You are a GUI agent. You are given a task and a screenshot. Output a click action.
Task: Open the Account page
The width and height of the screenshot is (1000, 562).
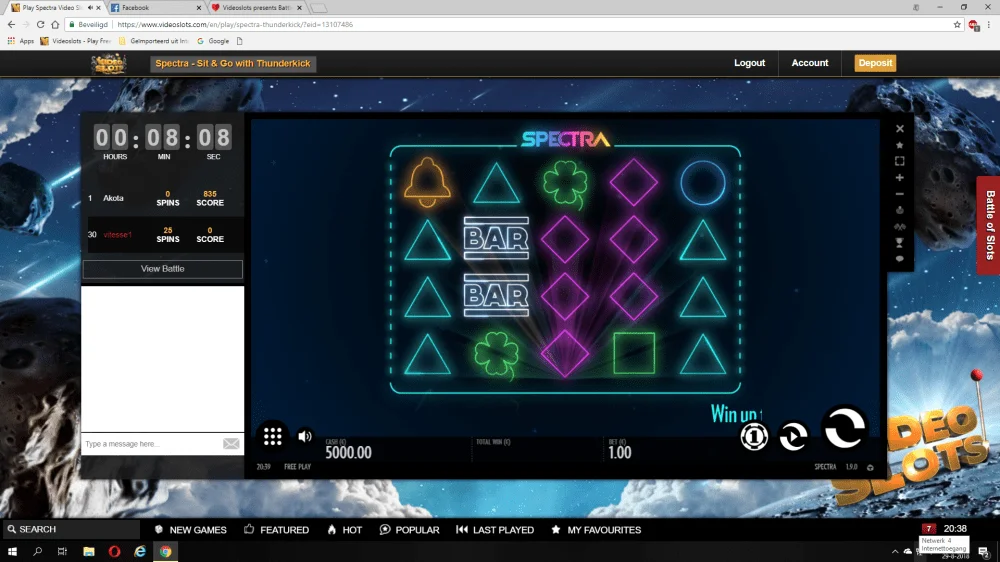point(810,63)
